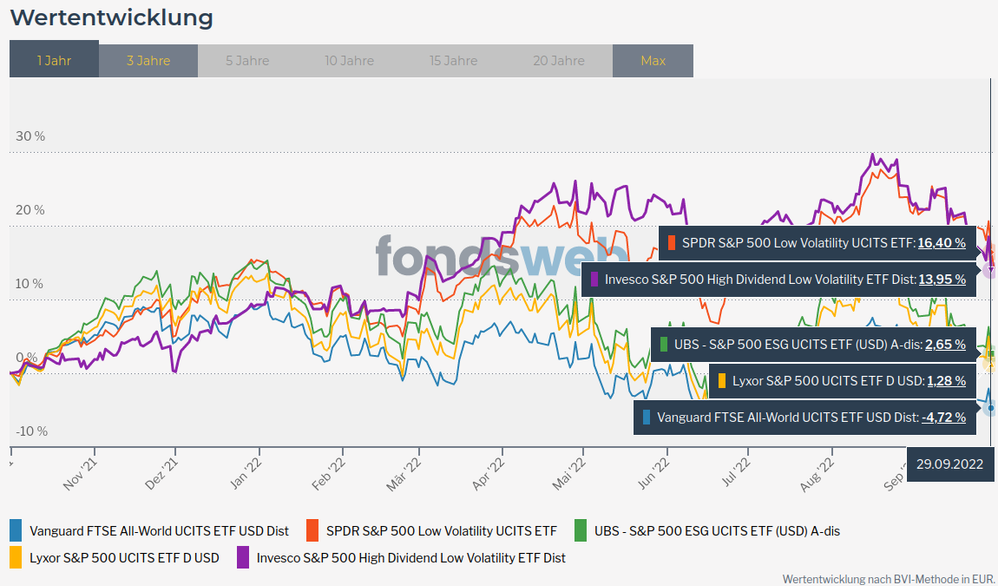The image size is (998, 586).
Task: Hide Lyxor S&P 500 UCITS ETF legend label
Action: pyautogui.click(x=124, y=557)
